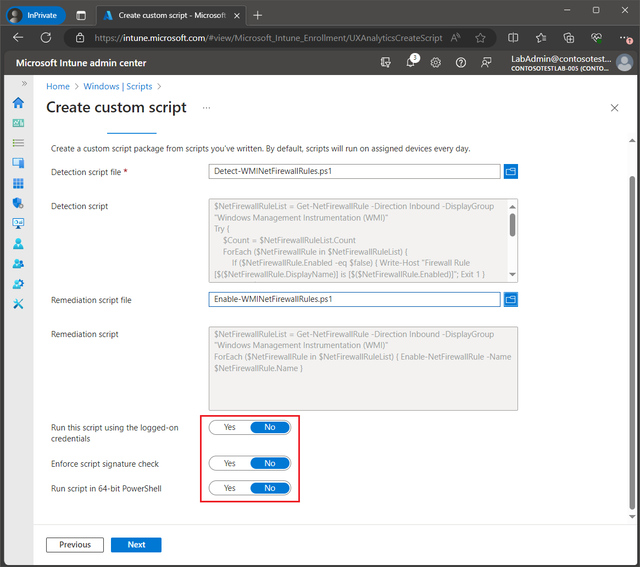The width and height of the screenshot is (640, 567).
Task: Set logged-on credentials option to No
Action: click(x=270, y=427)
